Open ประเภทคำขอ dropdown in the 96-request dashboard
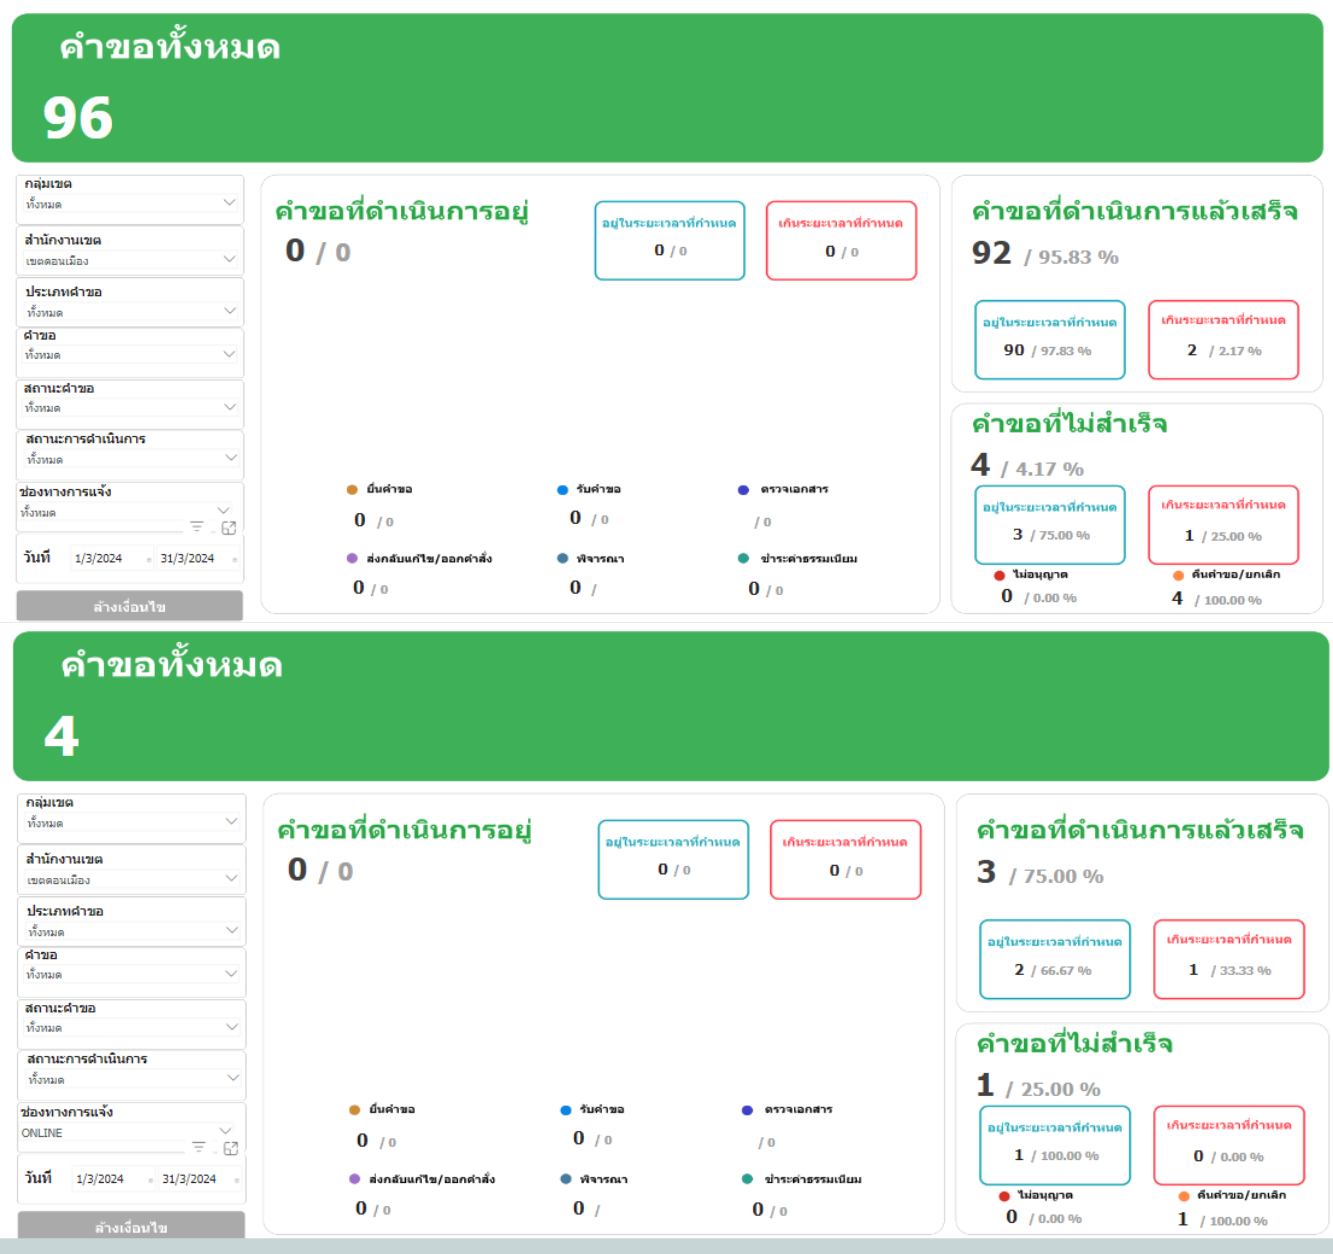 pos(229,311)
